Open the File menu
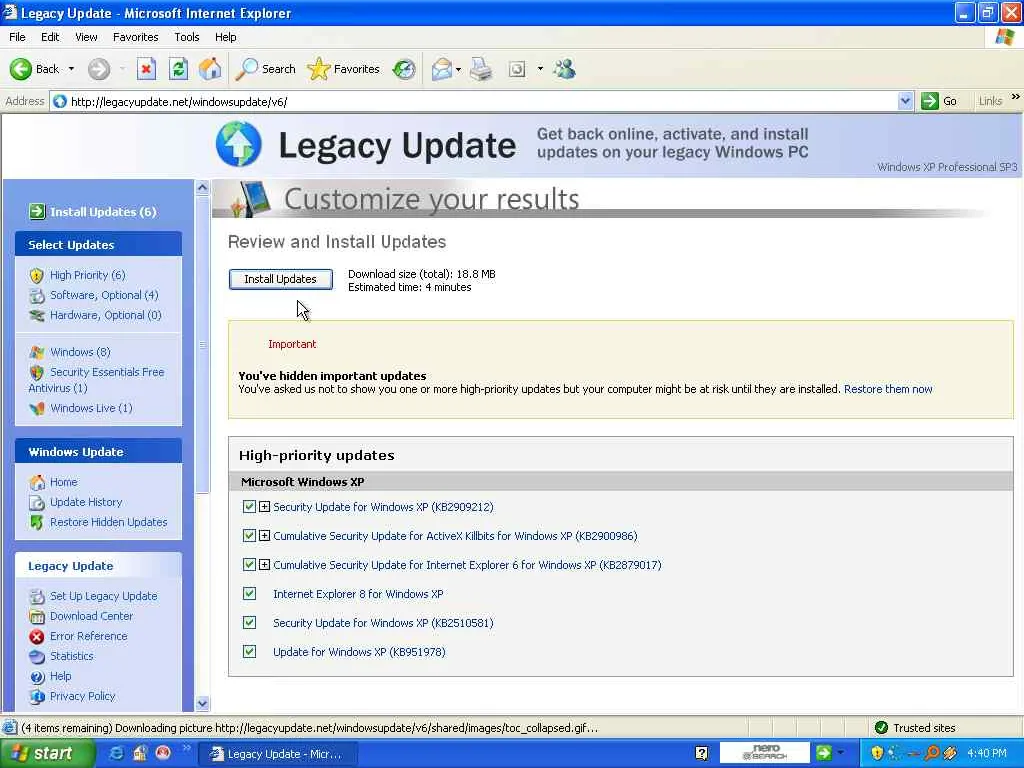This screenshot has width=1024, height=768. pos(17,37)
